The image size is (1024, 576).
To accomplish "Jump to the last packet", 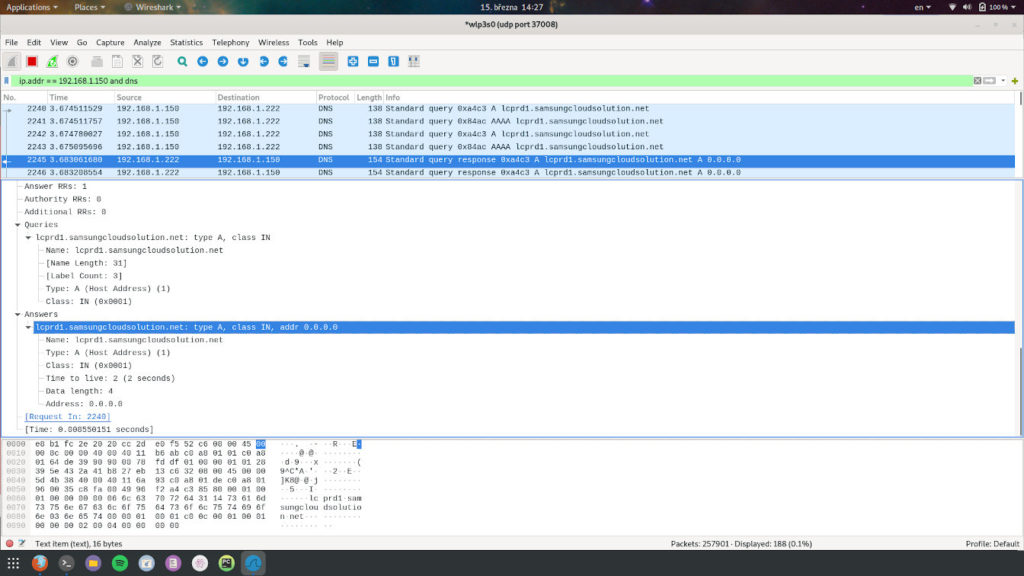I will tap(283, 61).
